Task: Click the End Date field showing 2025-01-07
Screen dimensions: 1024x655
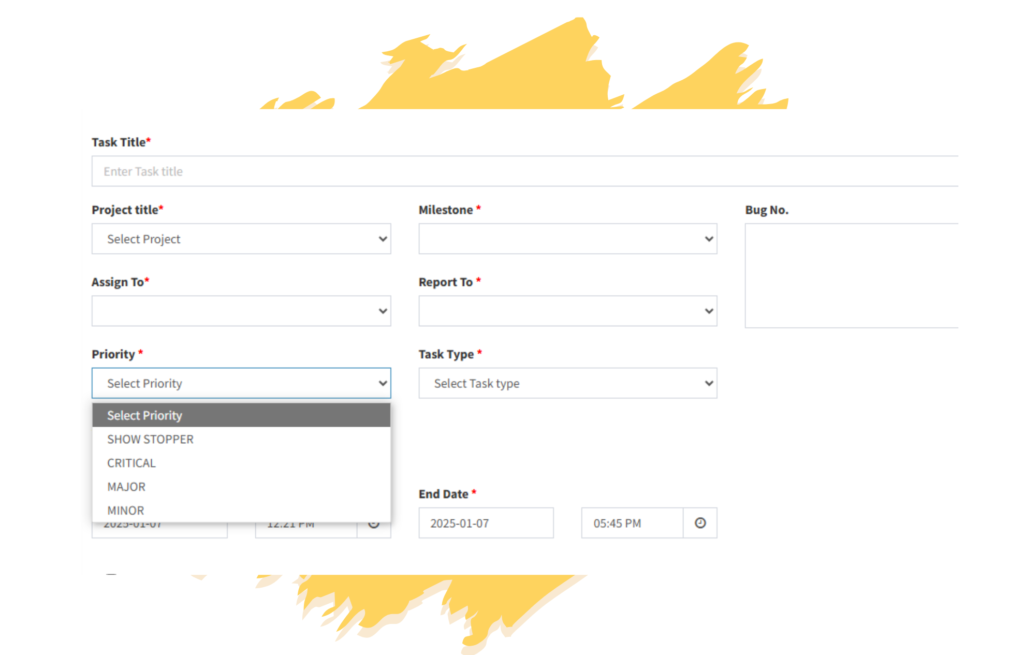Action: [x=485, y=523]
